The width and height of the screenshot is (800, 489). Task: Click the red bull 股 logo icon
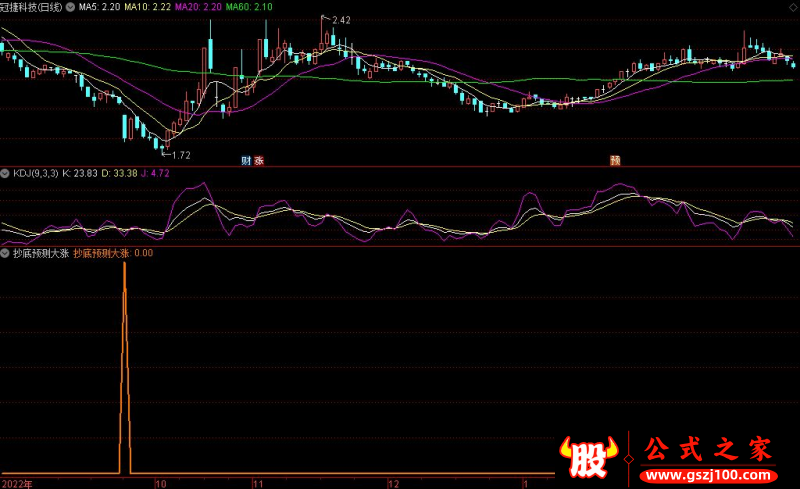coord(587,455)
